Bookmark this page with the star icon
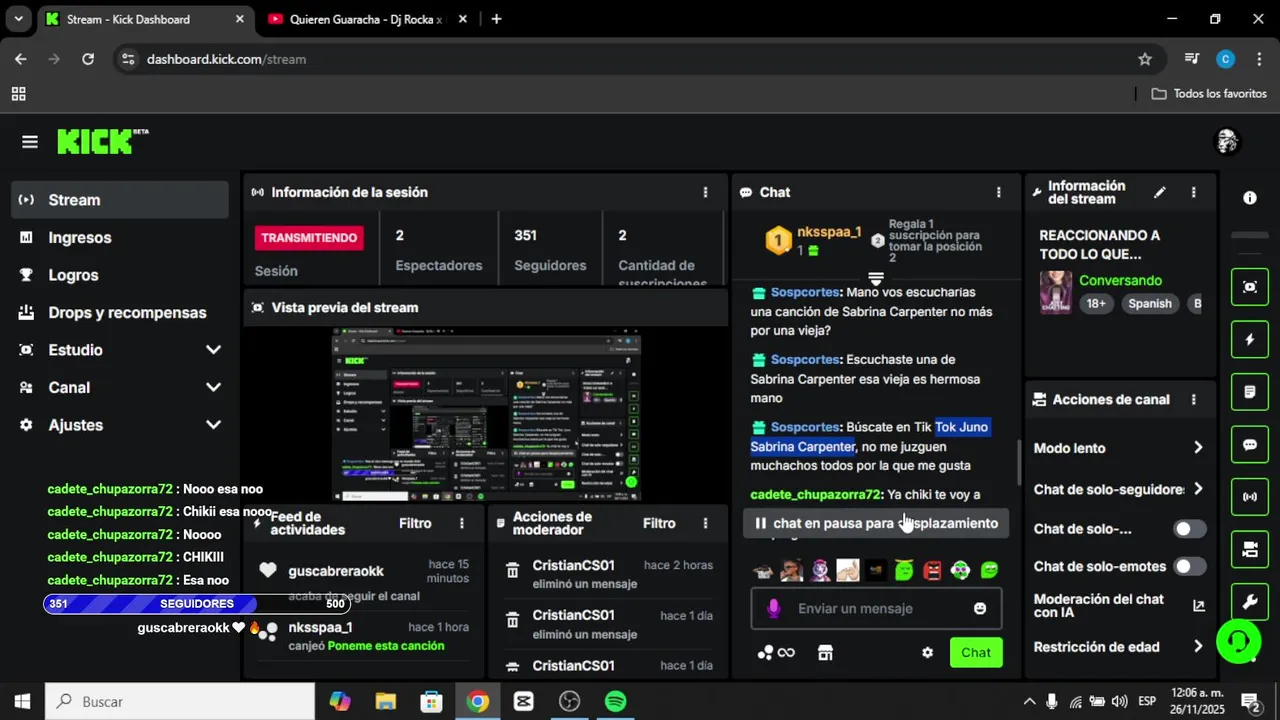This screenshot has width=1280, height=720. pyautogui.click(x=1145, y=59)
